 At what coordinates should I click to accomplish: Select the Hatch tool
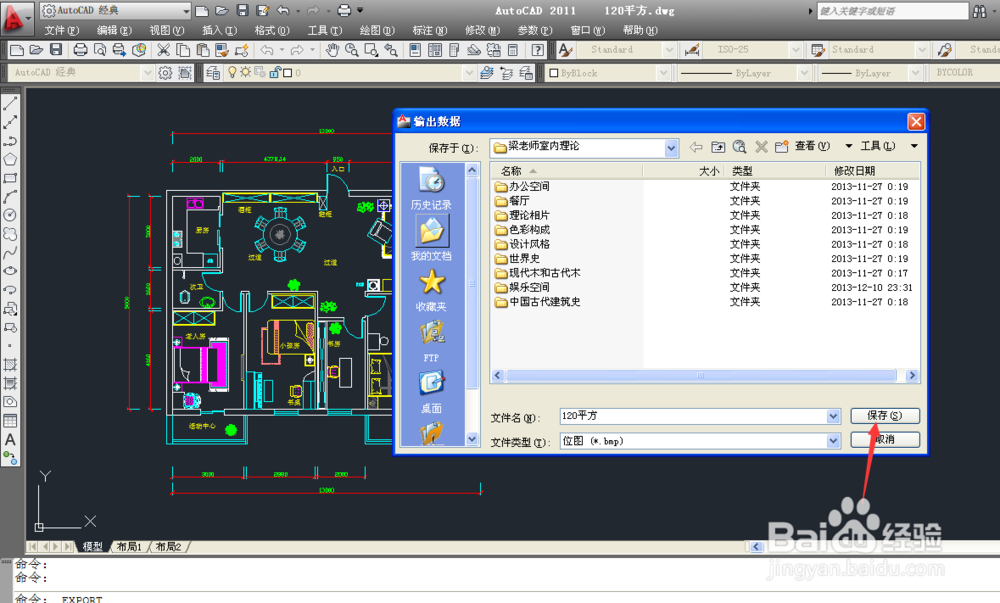(10, 365)
